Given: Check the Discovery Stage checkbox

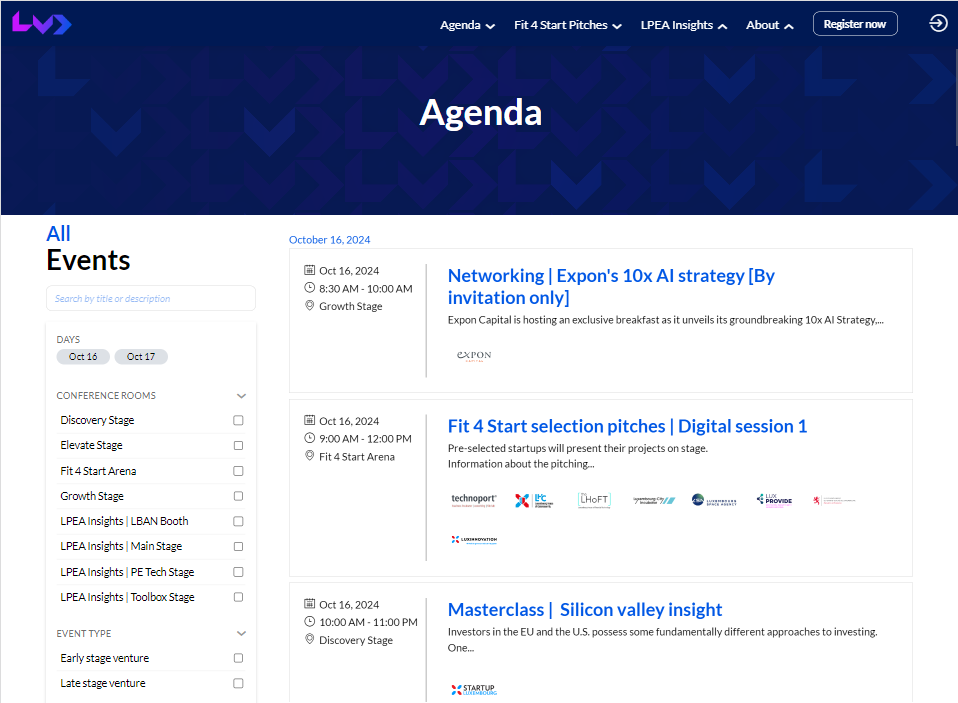Looking at the screenshot, I should point(238,421).
